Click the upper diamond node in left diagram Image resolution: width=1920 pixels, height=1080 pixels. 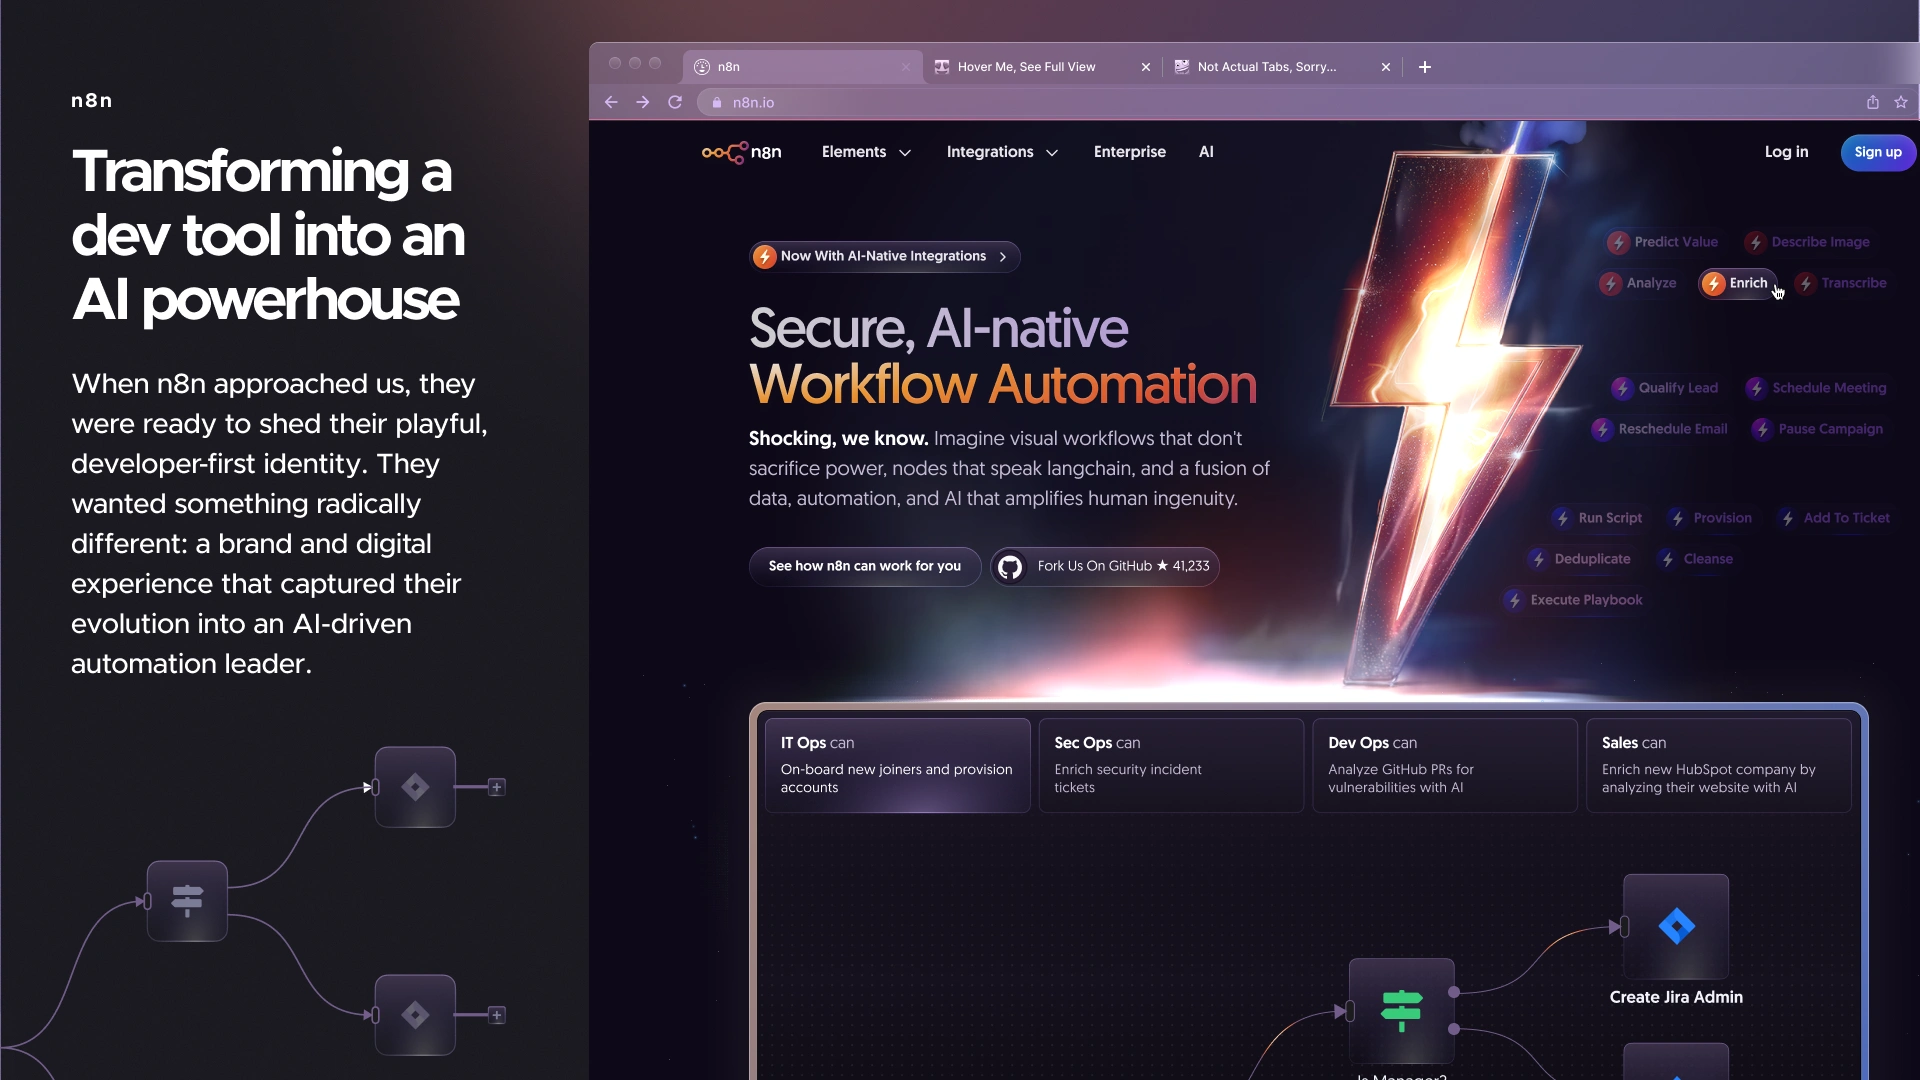tap(415, 787)
